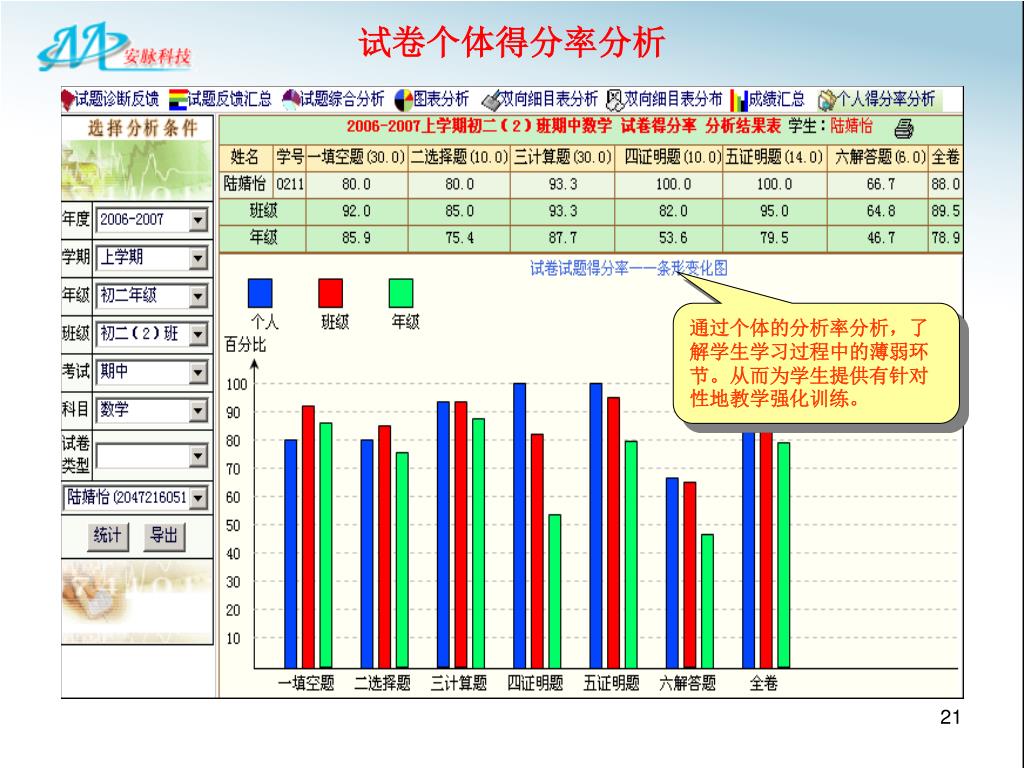Click the 88.0 overall score cell
1024x768 pixels.
point(945,184)
